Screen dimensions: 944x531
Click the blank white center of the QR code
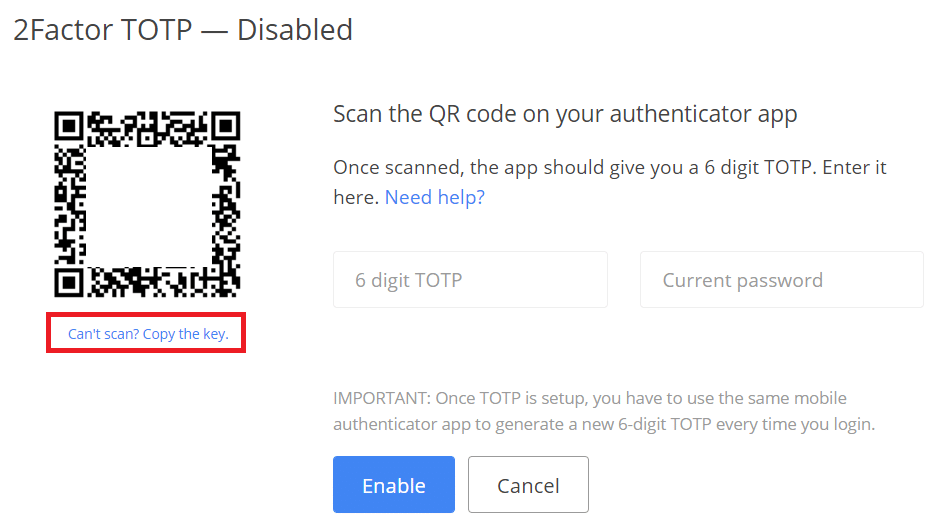(148, 206)
